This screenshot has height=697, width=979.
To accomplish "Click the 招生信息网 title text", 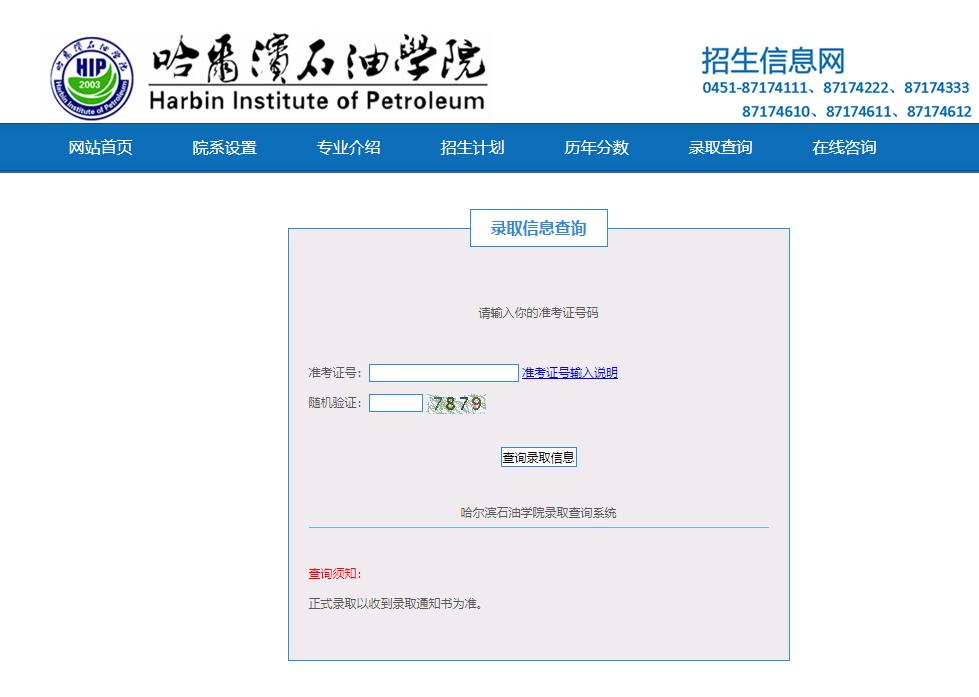I will point(773,61).
